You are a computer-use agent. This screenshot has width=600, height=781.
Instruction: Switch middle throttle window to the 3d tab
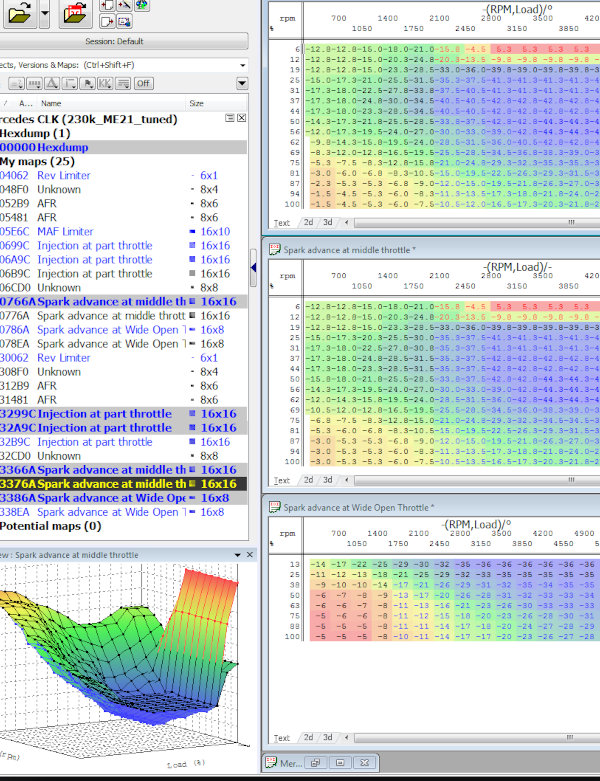327,480
